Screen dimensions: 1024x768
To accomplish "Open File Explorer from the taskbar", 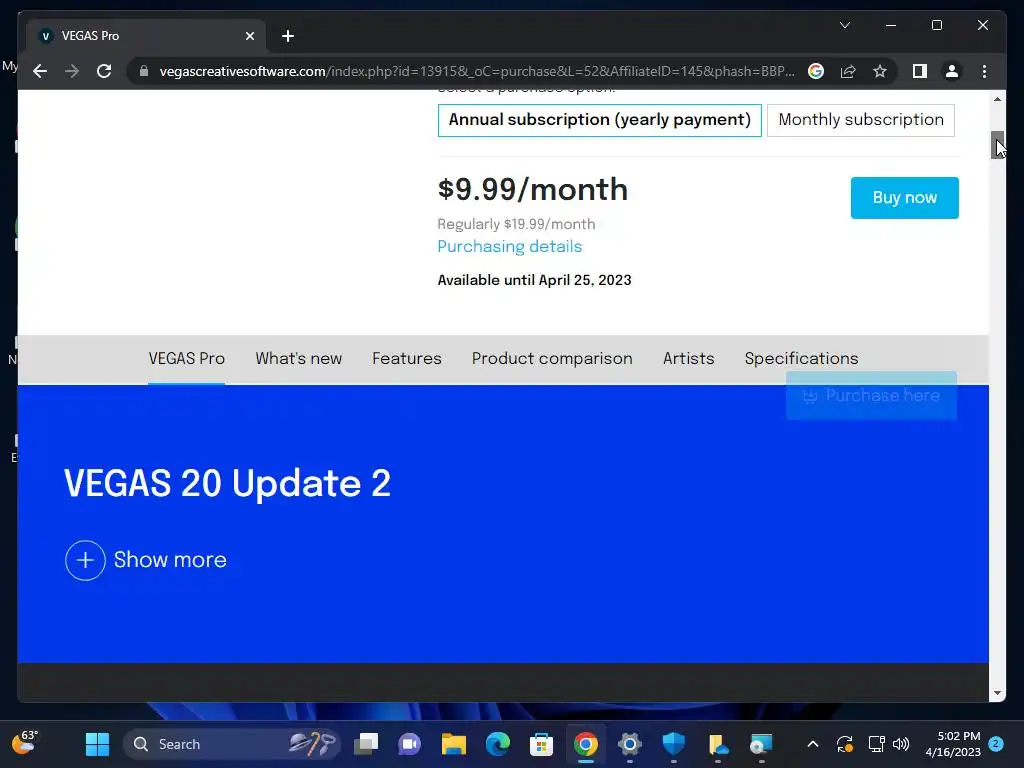I will (453, 744).
